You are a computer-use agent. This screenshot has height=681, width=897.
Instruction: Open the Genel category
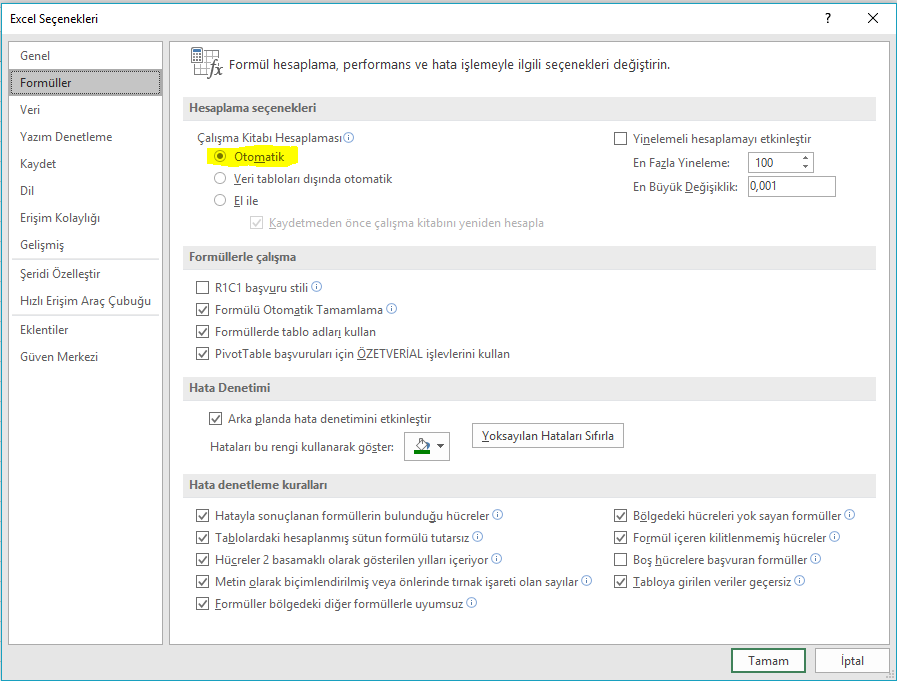tap(85, 56)
